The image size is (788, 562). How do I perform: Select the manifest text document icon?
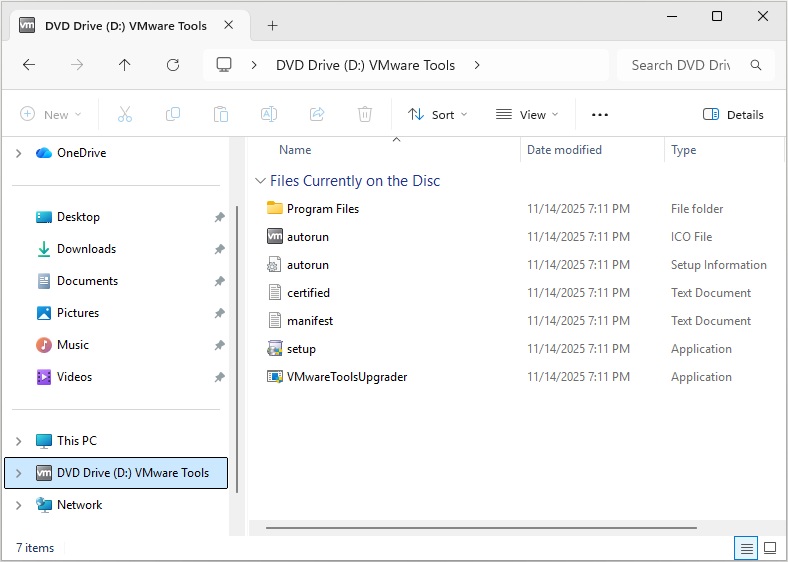coord(274,321)
